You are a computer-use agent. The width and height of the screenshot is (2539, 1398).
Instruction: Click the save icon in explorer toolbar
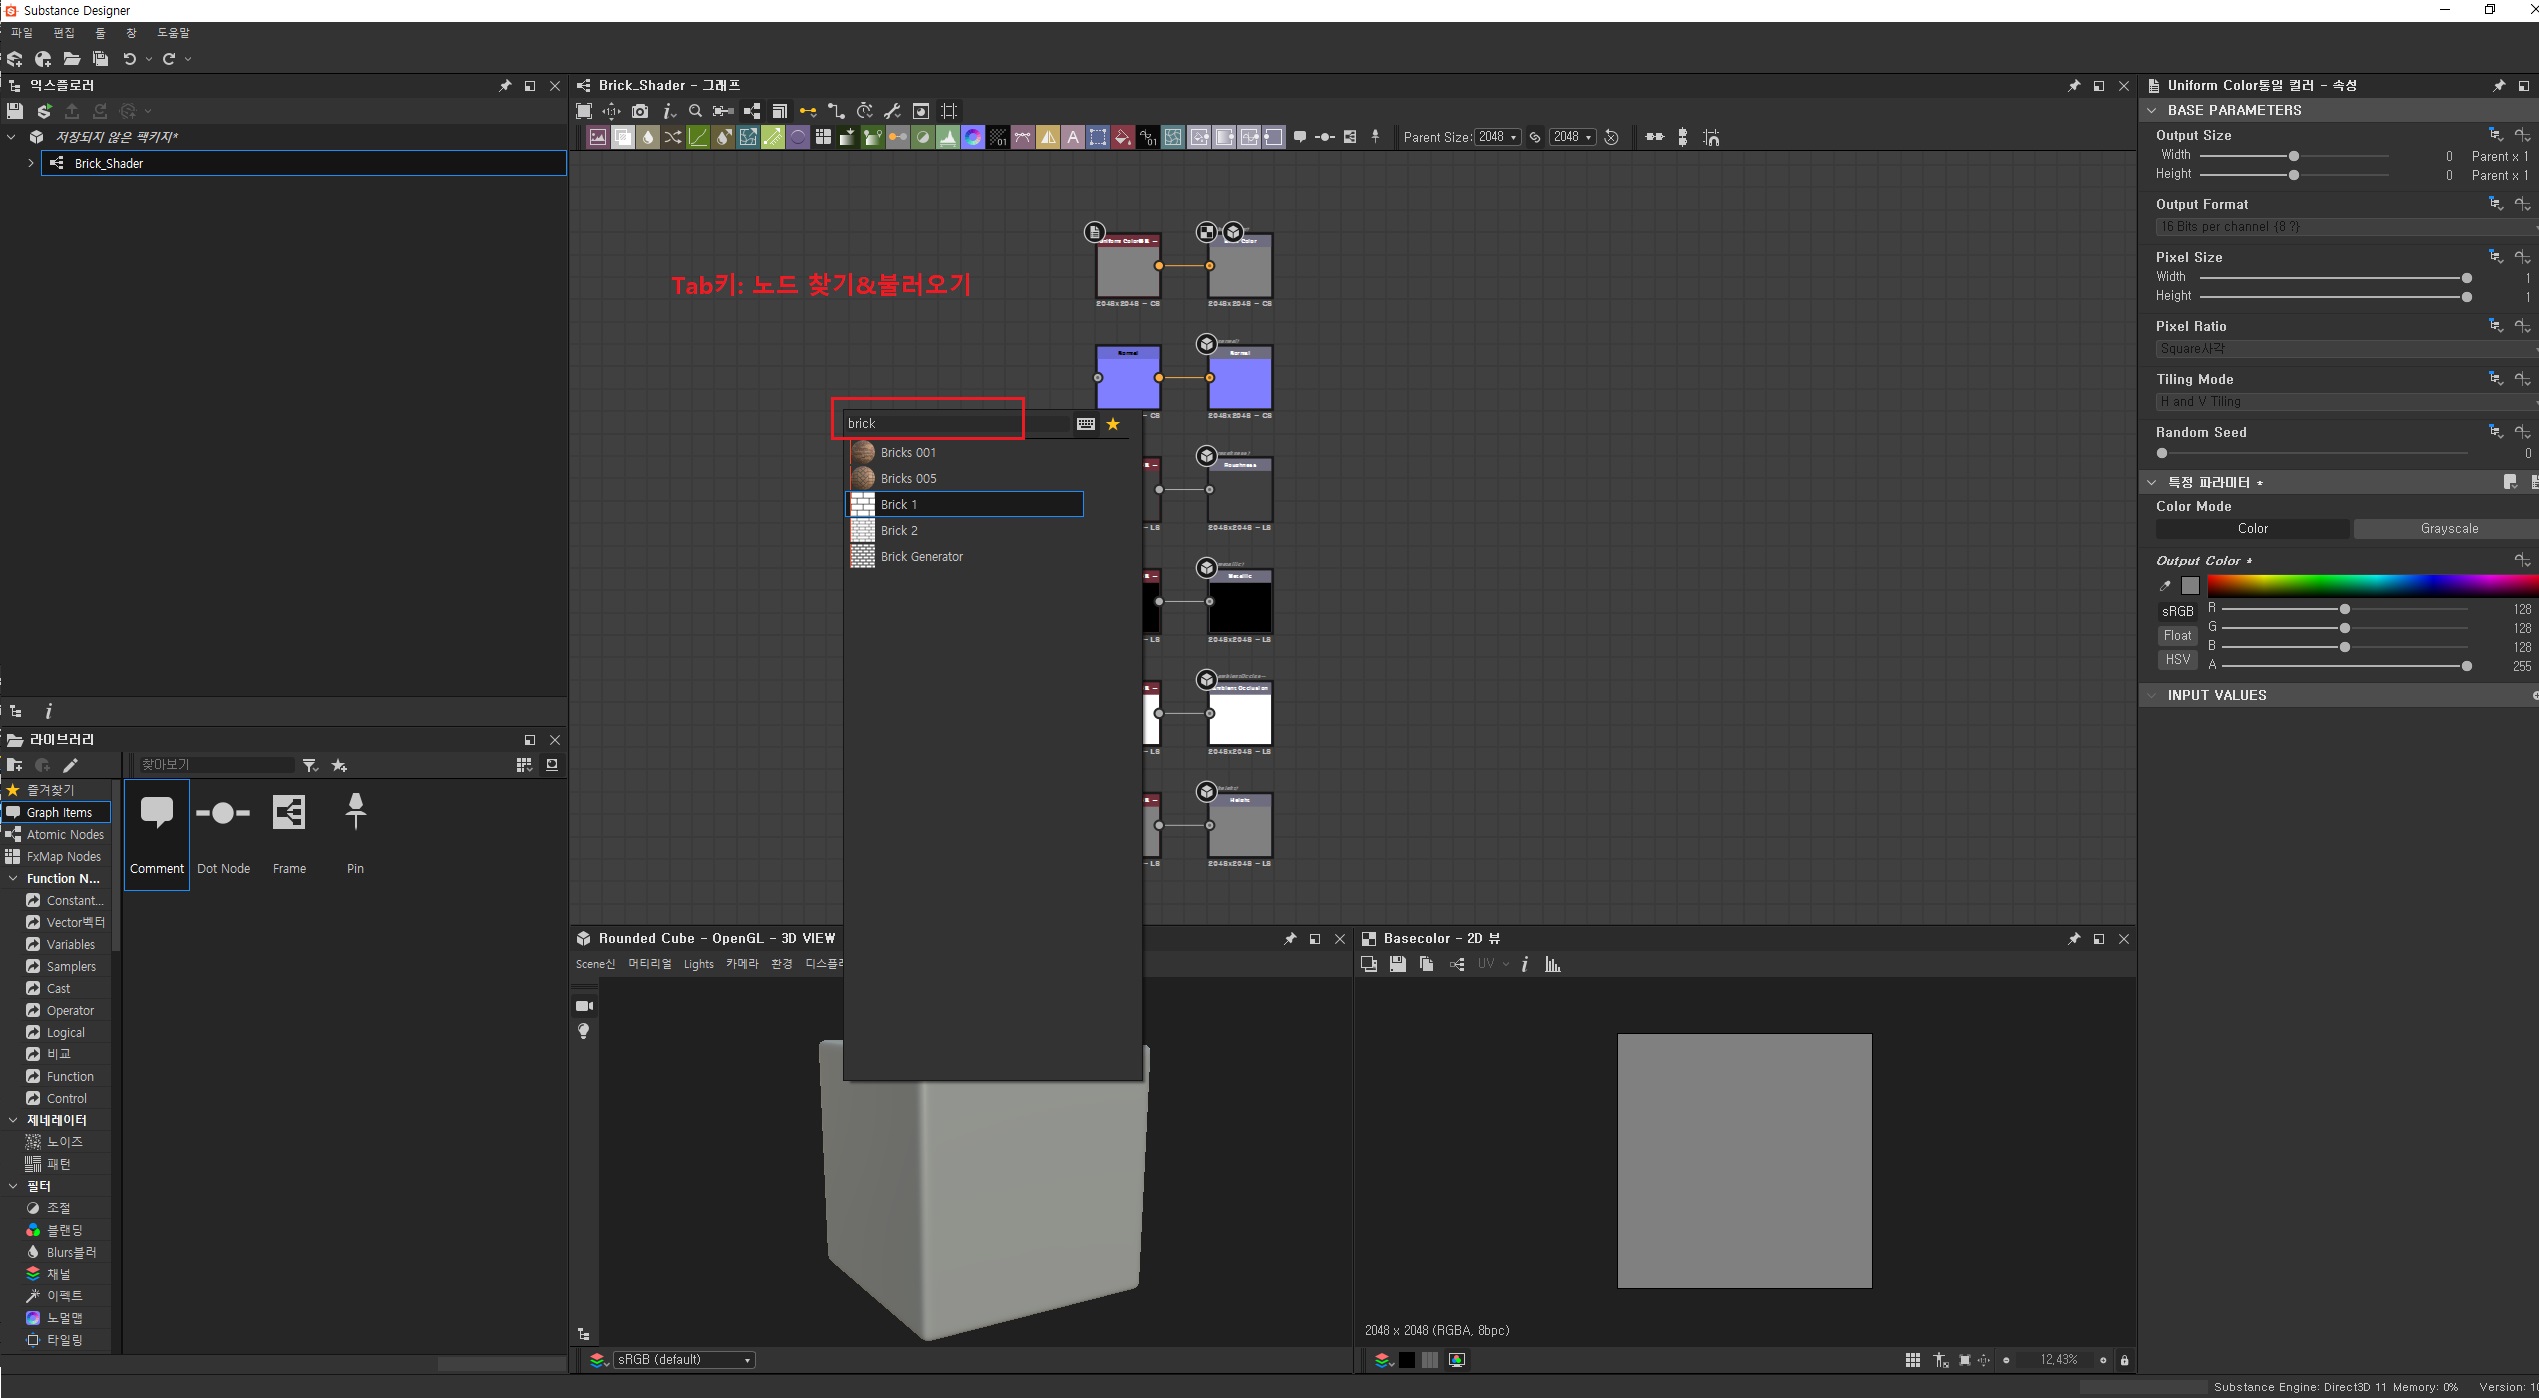tap(15, 111)
